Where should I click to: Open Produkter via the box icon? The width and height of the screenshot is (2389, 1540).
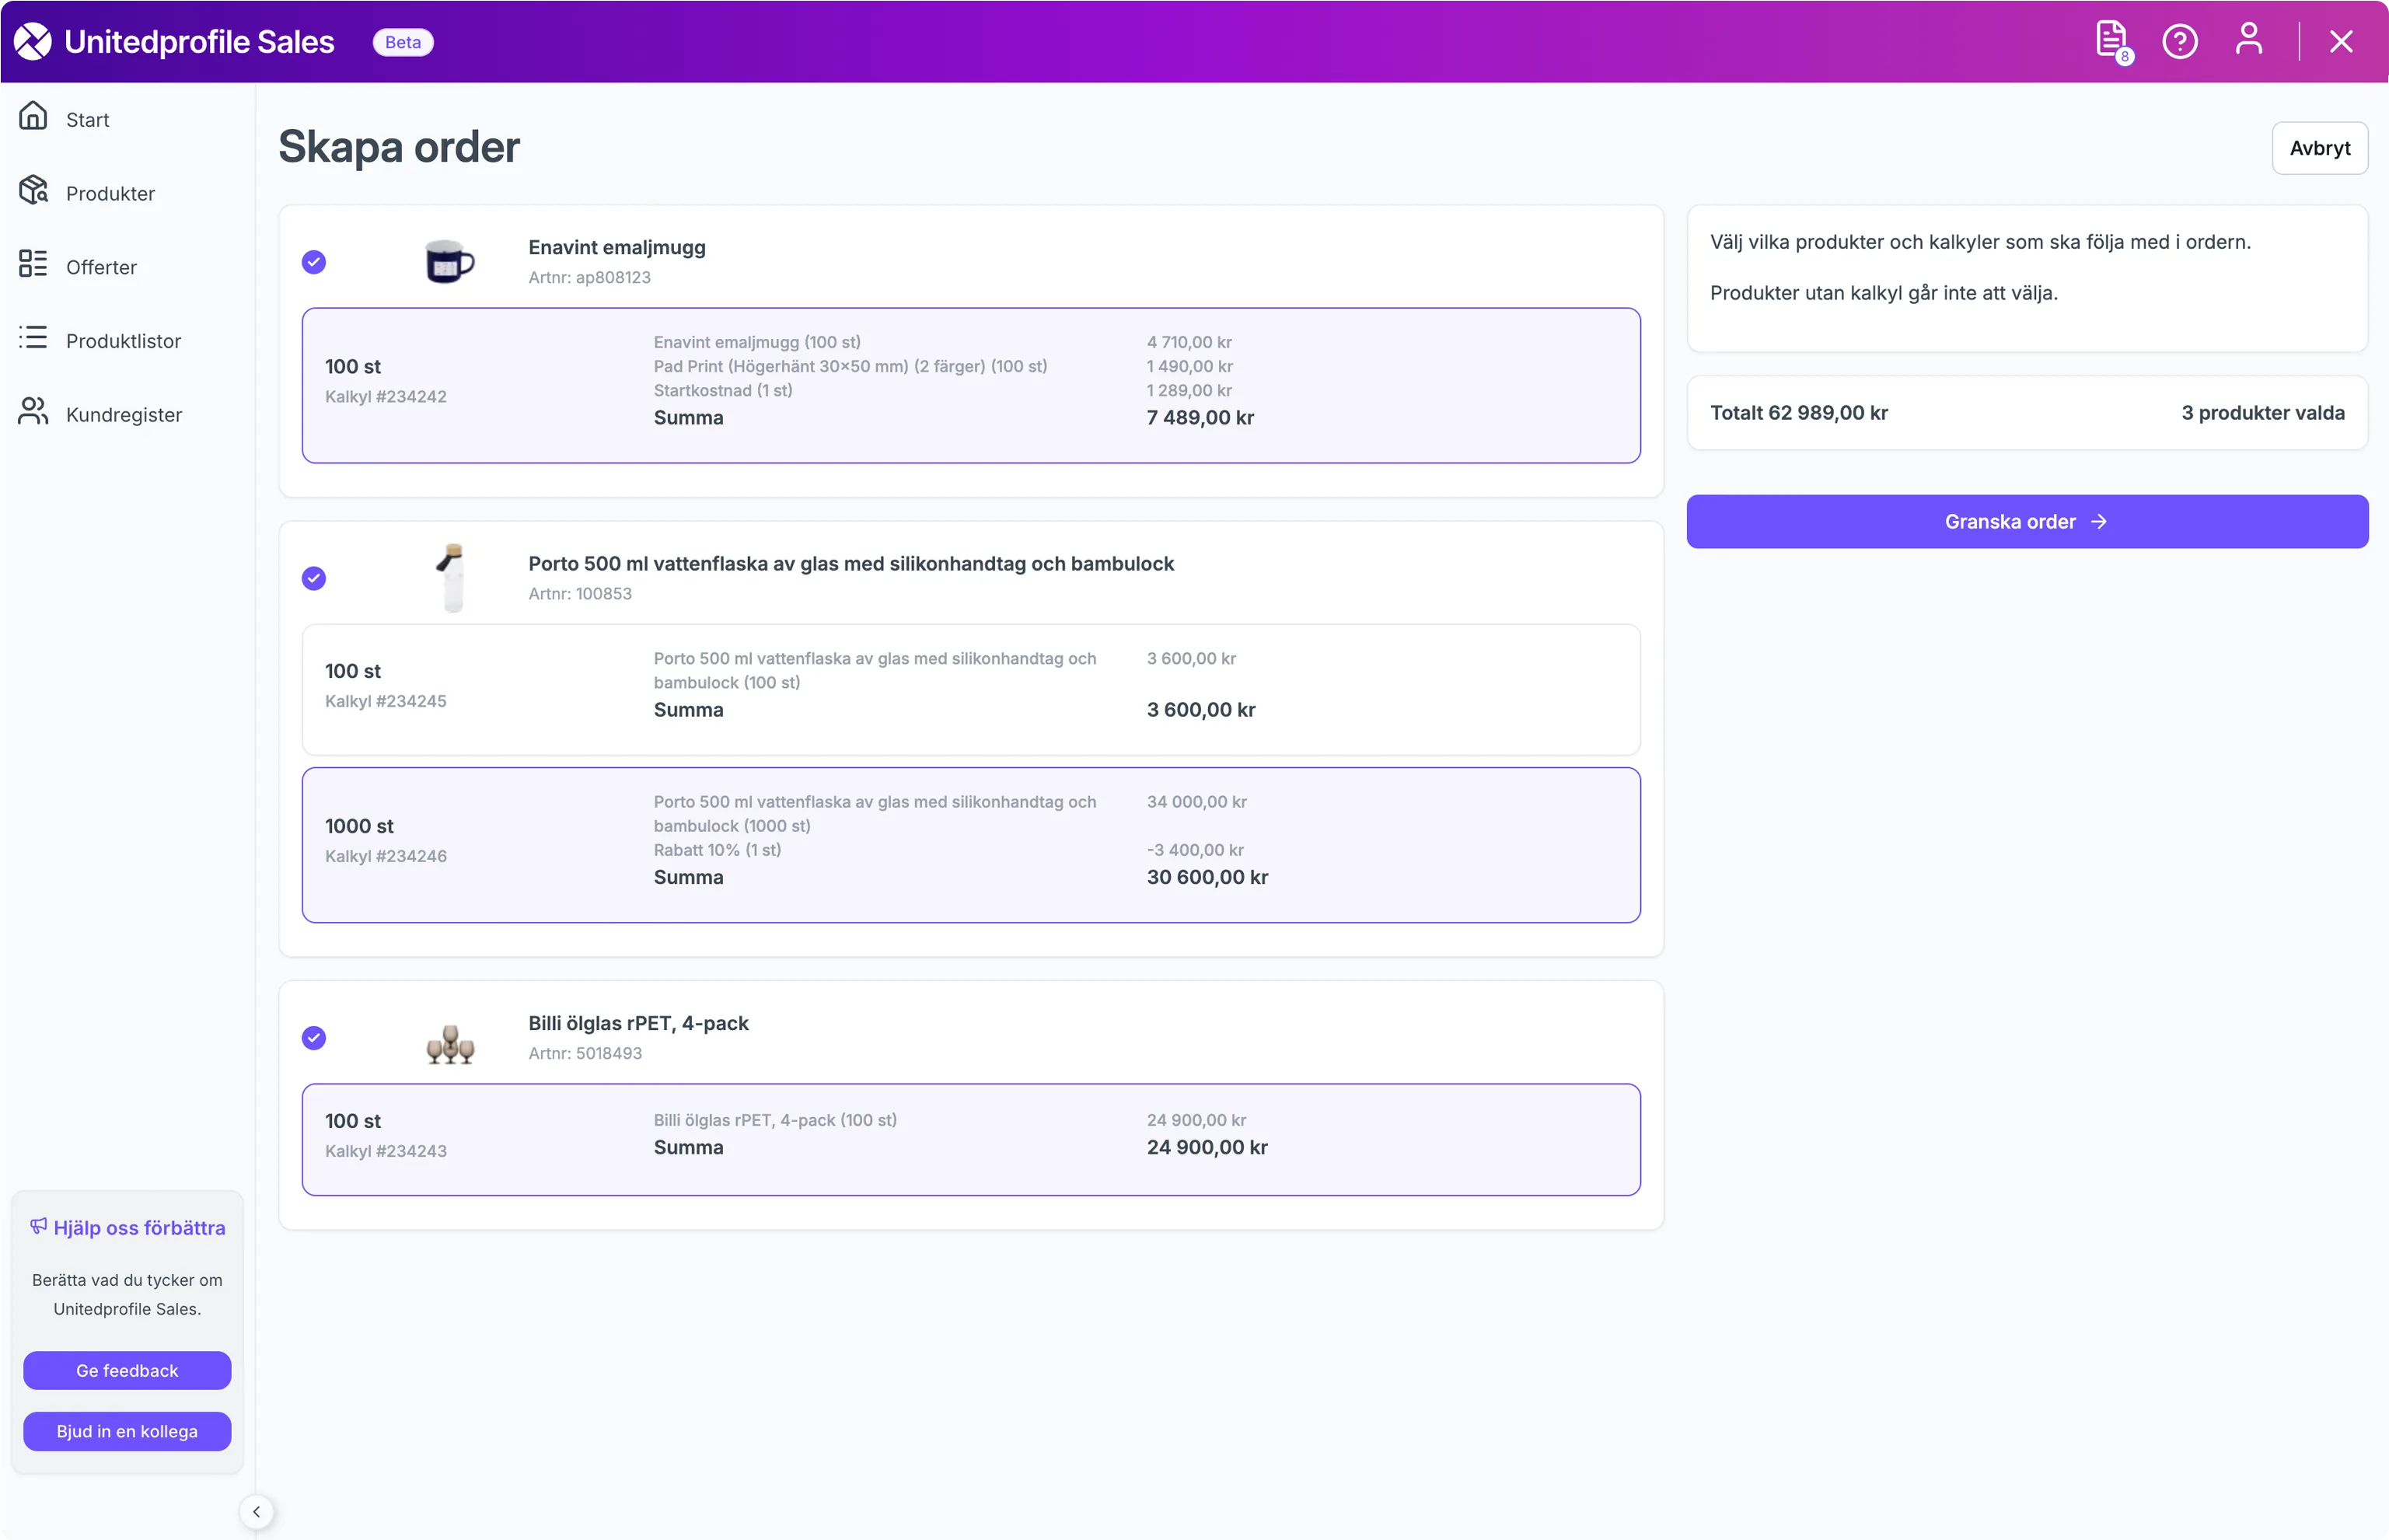pyautogui.click(x=33, y=190)
